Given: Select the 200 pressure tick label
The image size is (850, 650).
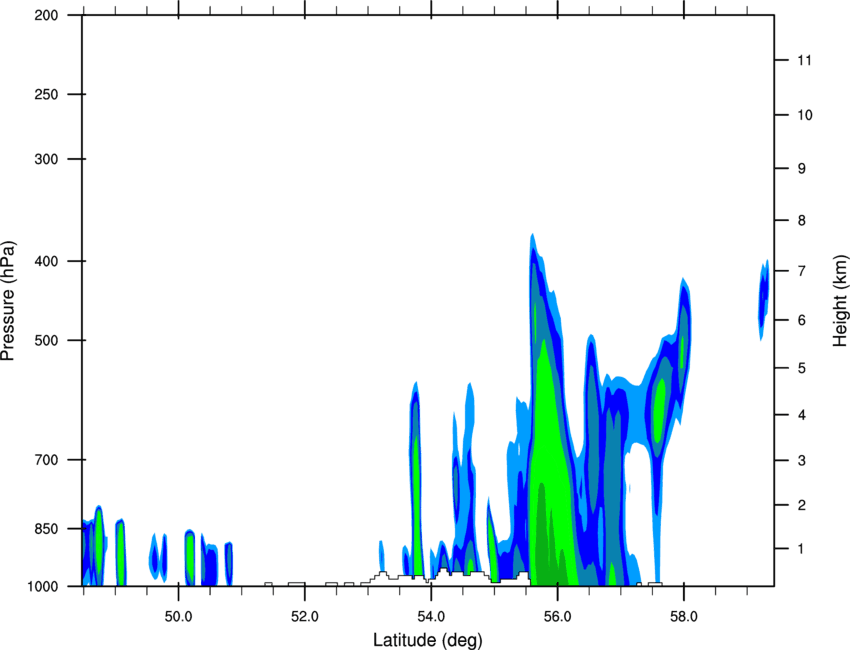Looking at the screenshot, I should pyautogui.click(x=46, y=16).
